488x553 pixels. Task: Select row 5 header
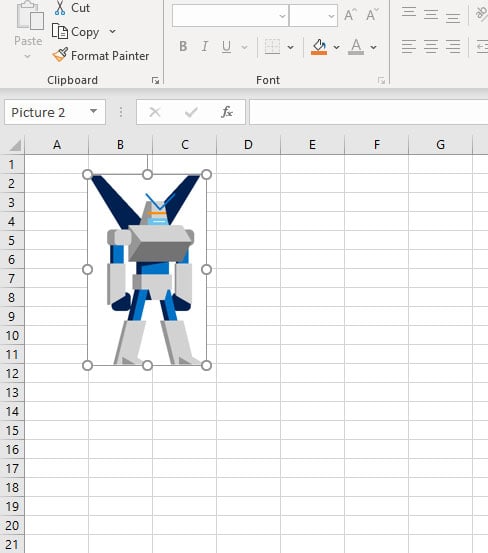(12, 241)
